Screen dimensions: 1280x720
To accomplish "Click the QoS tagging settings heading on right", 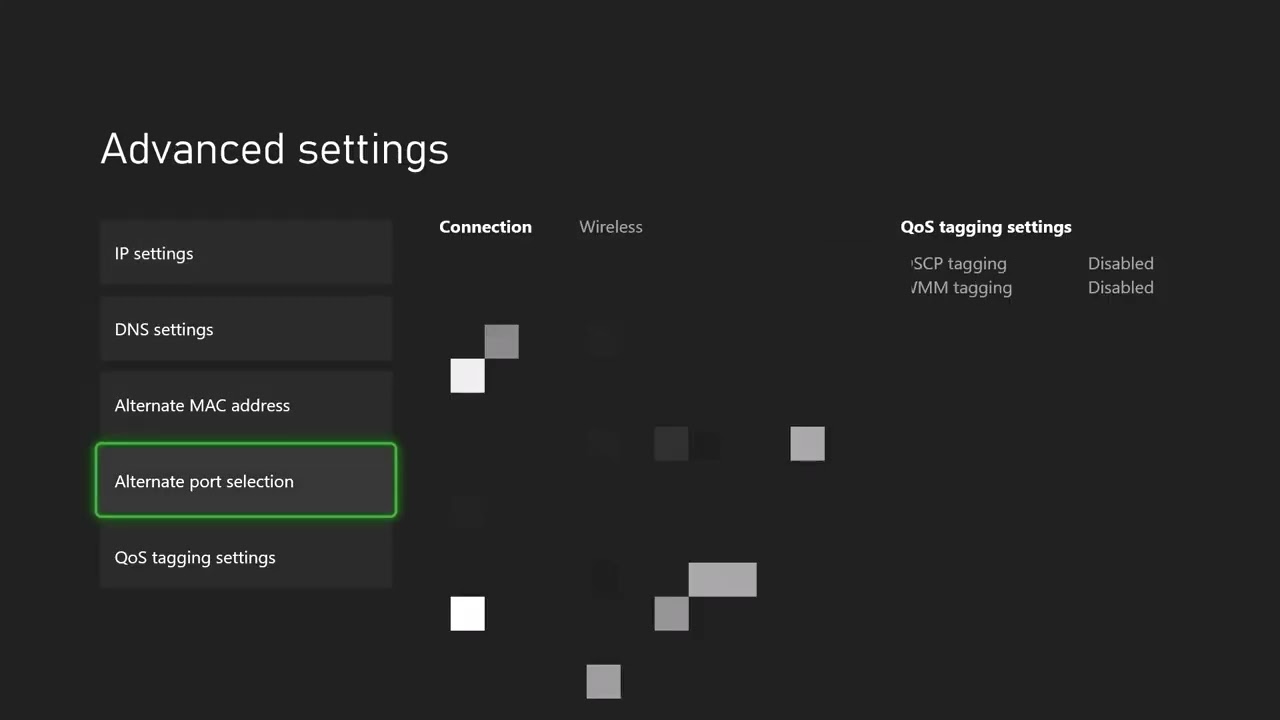I will tap(985, 227).
